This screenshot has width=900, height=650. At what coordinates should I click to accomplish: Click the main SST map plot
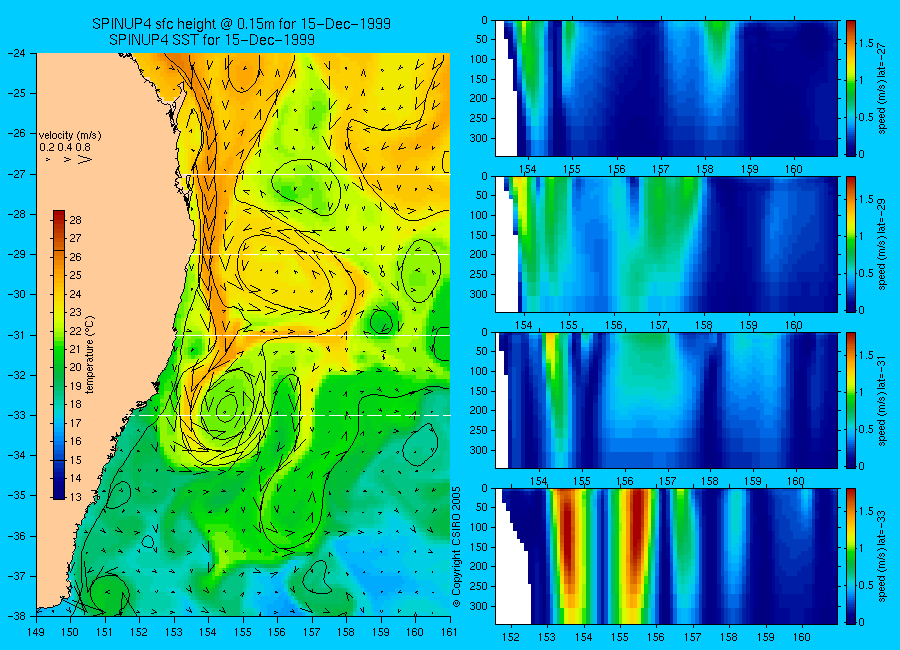(x=243, y=334)
